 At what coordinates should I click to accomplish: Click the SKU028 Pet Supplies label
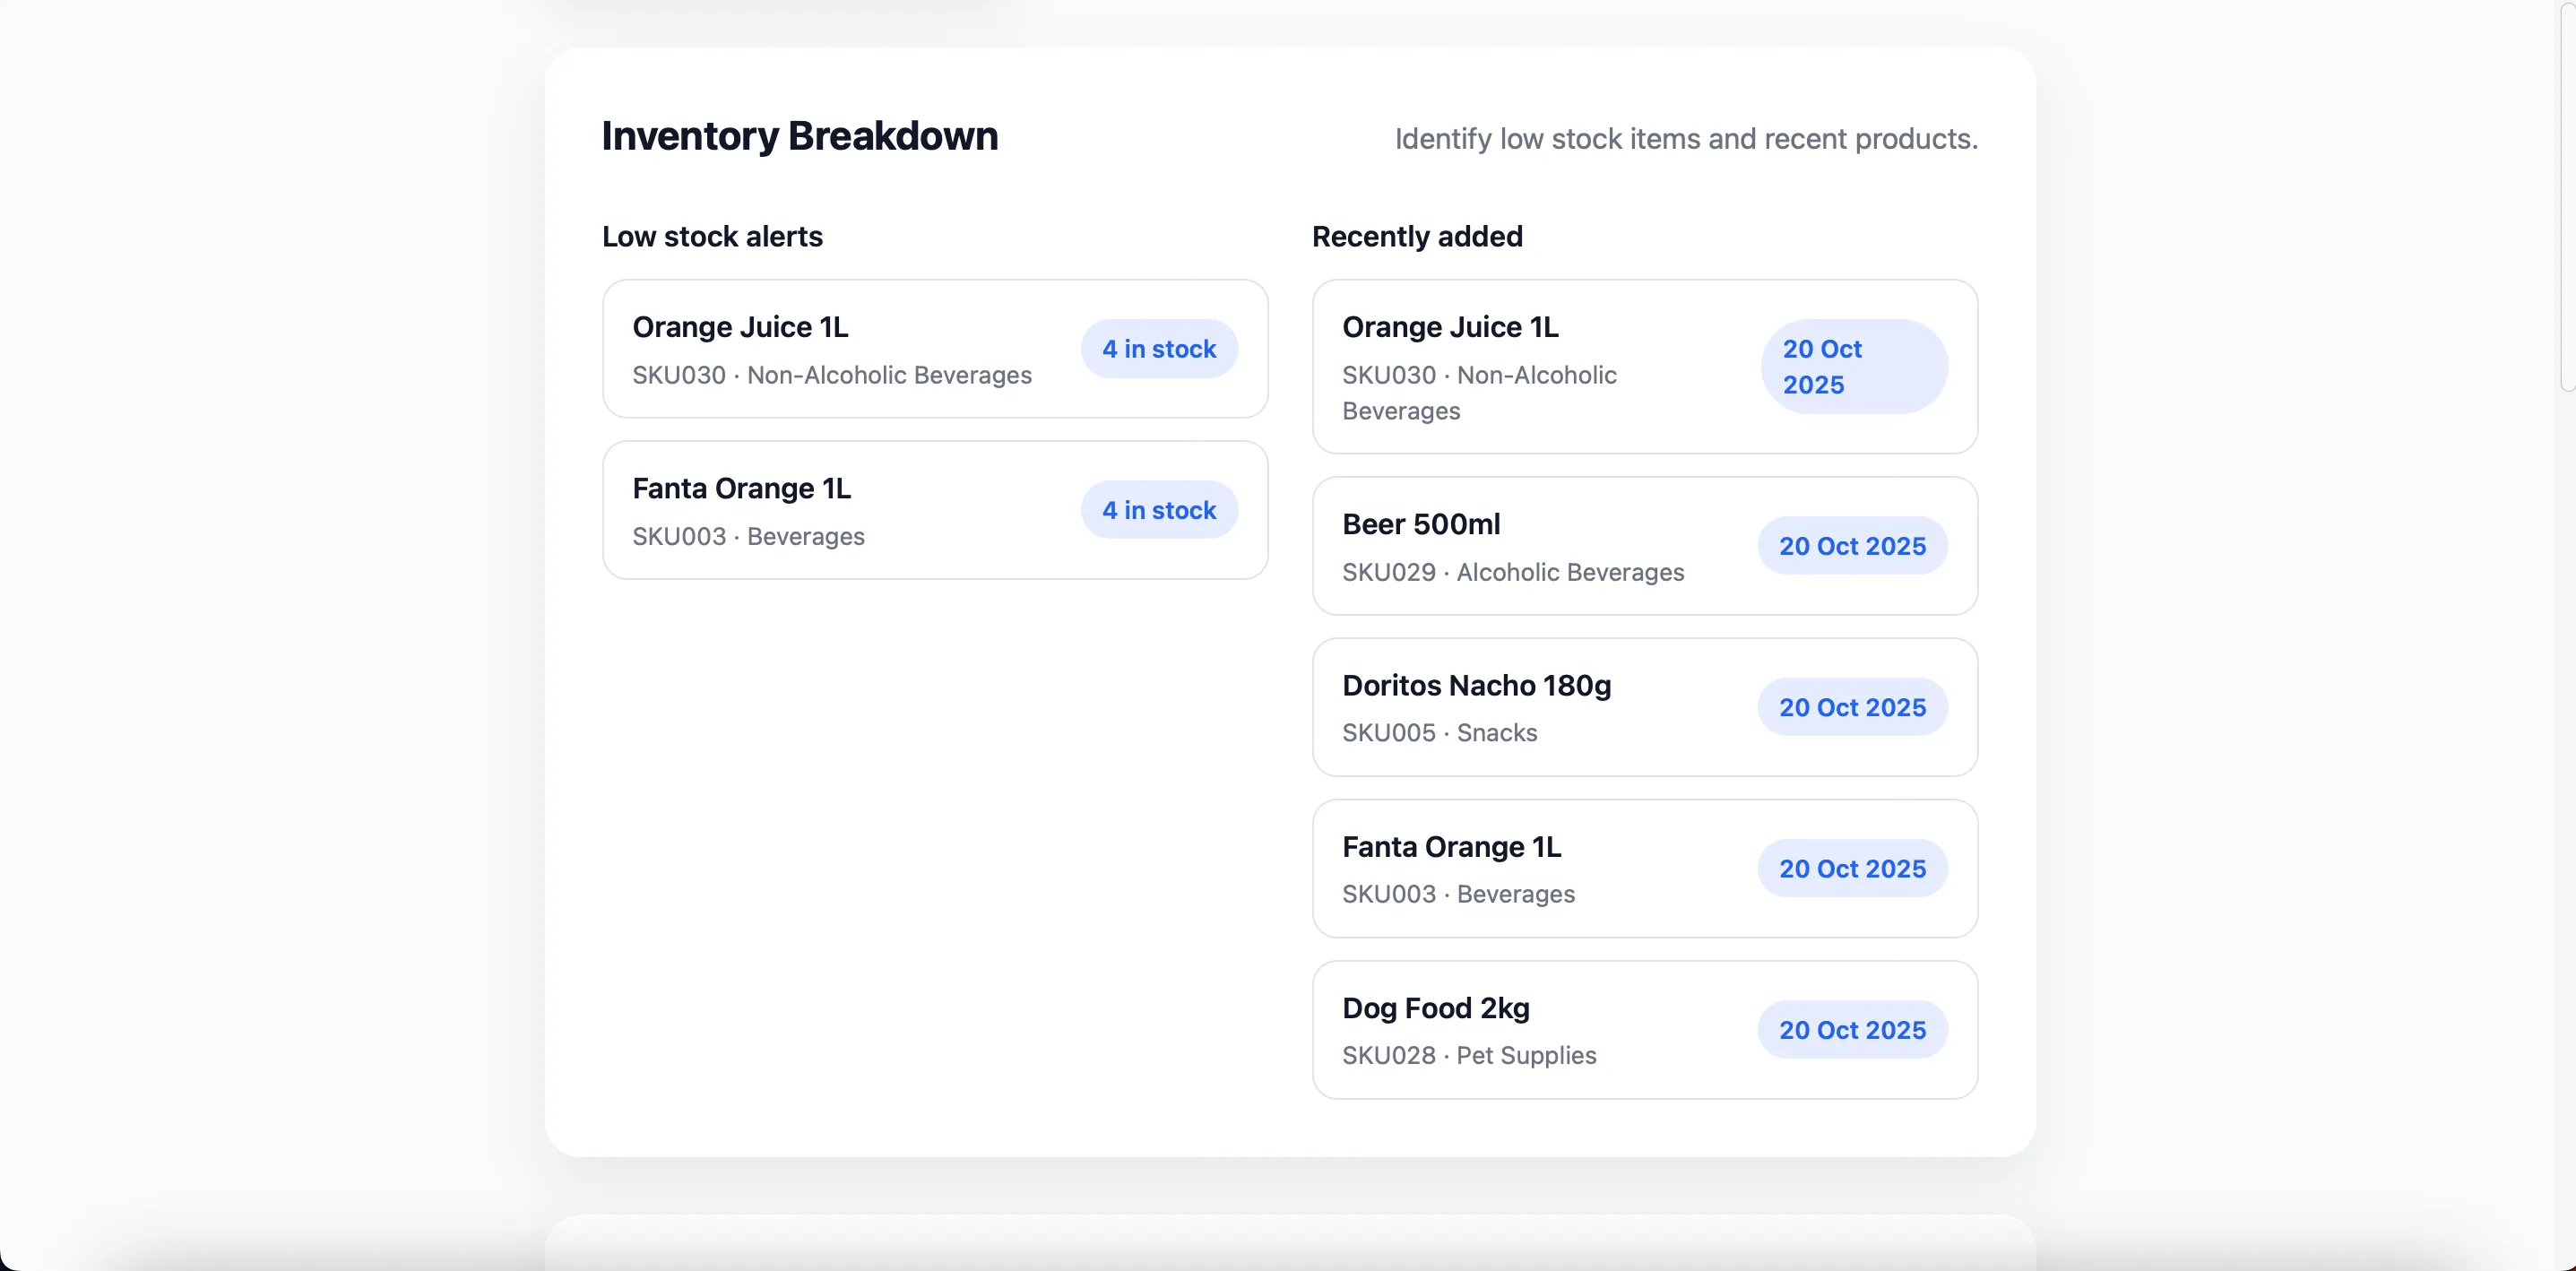tap(1468, 1055)
